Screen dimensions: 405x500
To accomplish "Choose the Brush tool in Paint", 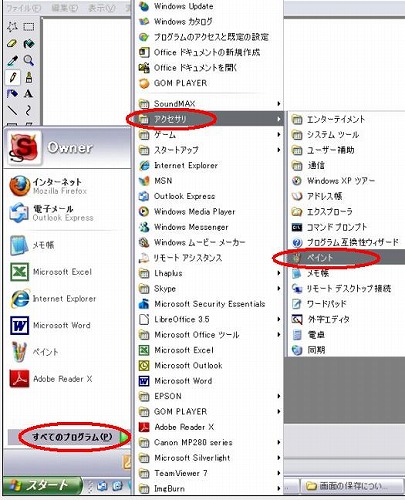I will [x=29, y=77].
